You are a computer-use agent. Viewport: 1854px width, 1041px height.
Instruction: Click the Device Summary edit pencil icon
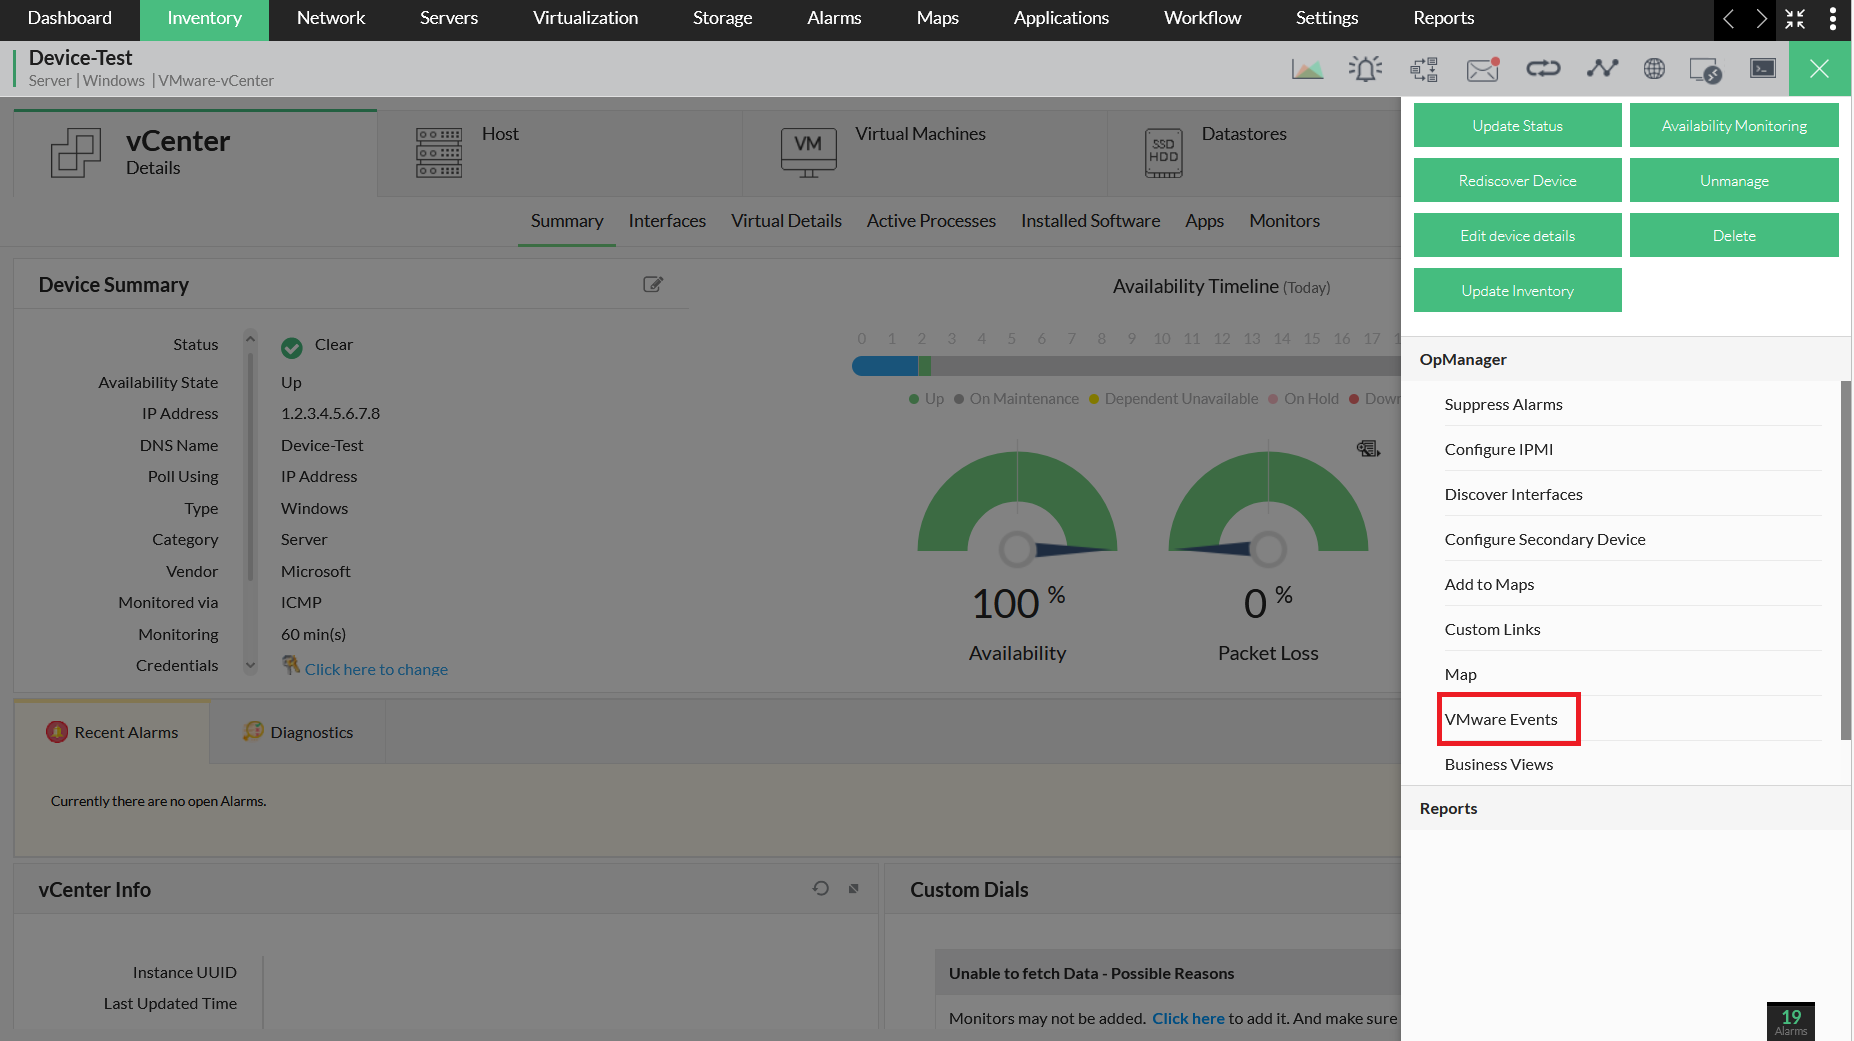653,285
